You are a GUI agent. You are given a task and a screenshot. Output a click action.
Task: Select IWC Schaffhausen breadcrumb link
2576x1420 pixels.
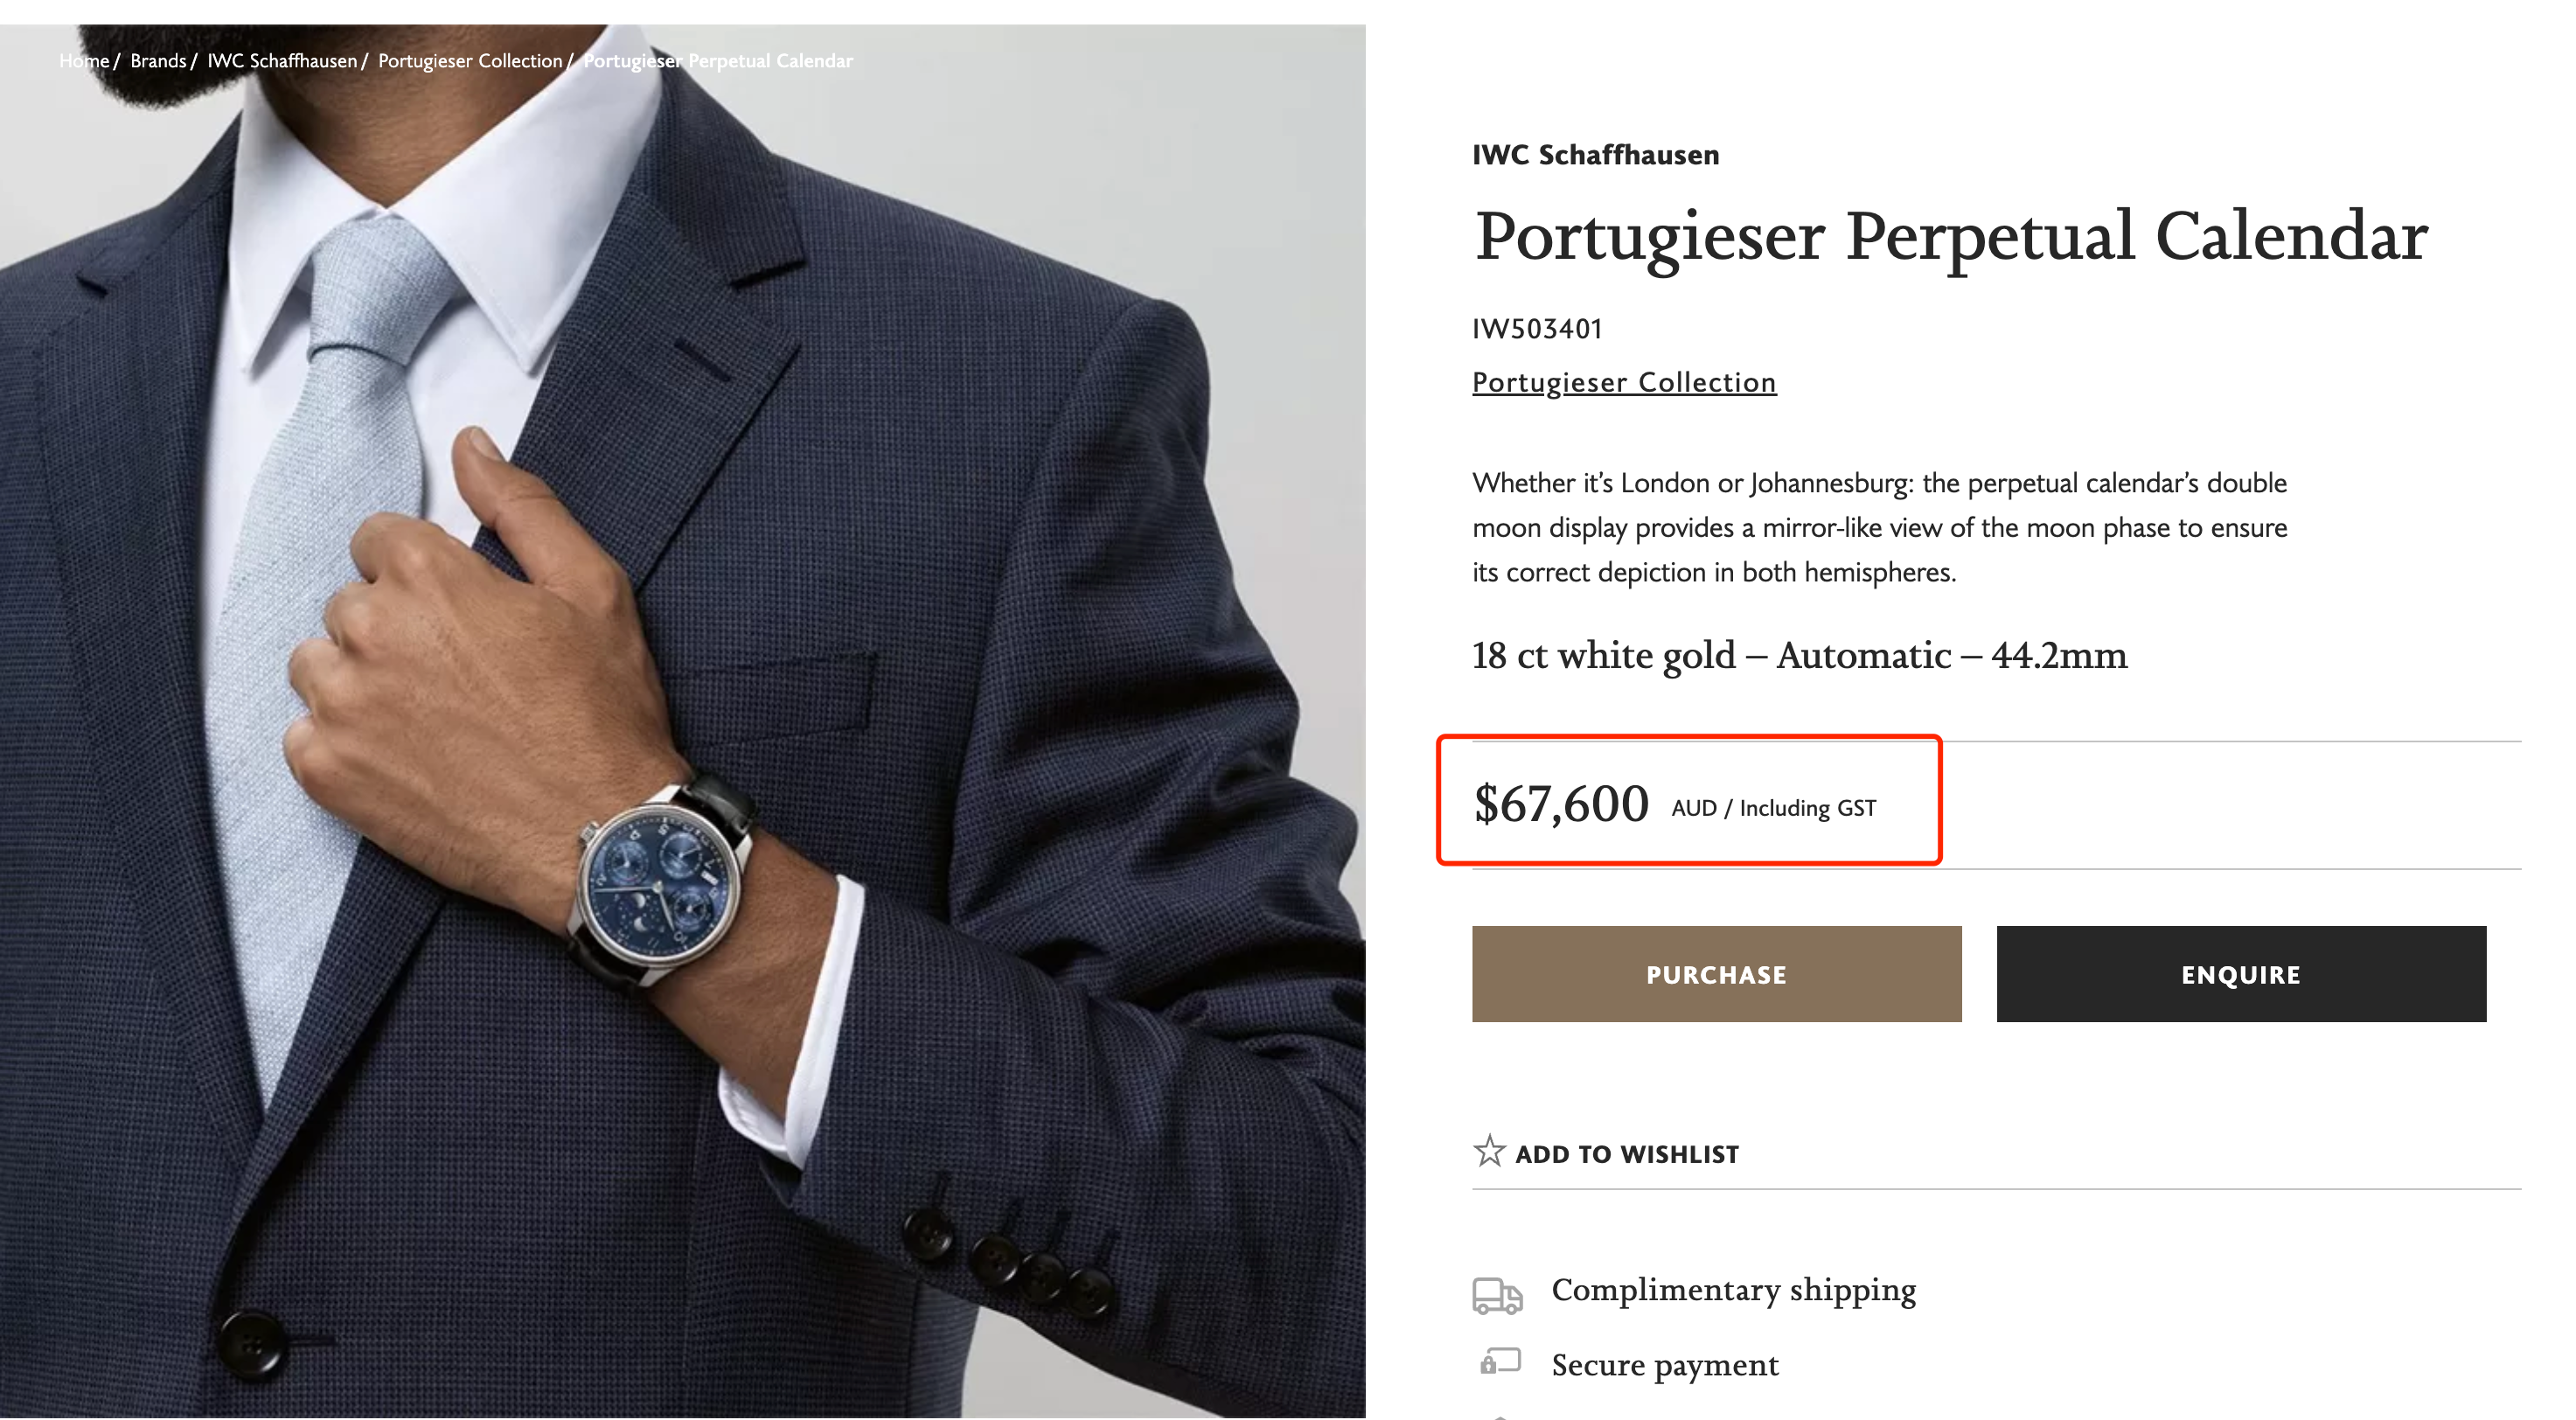point(282,61)
